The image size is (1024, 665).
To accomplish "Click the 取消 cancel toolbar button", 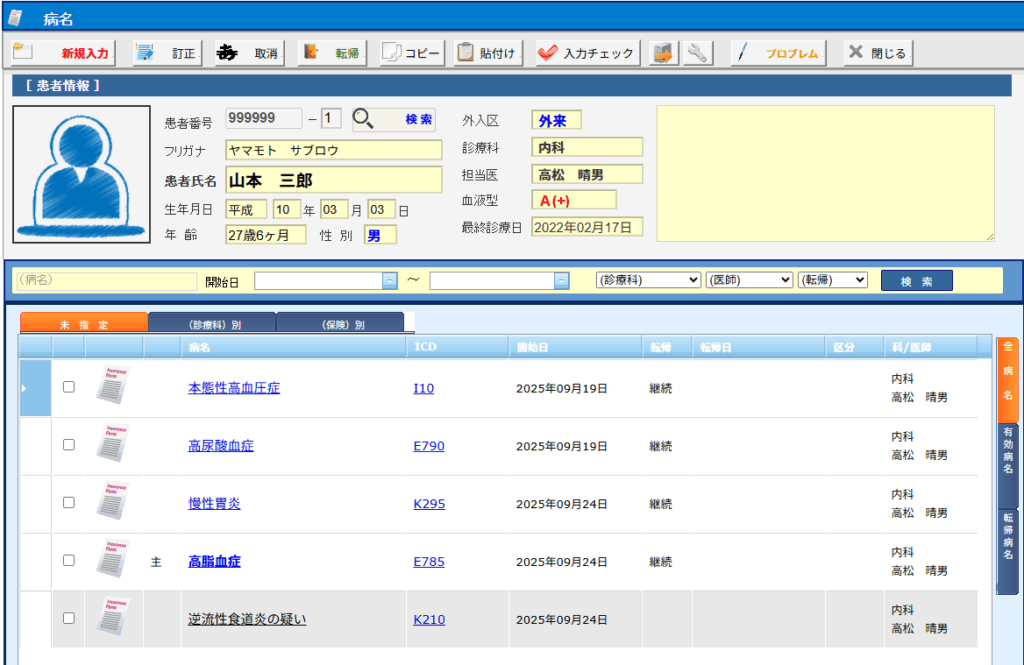I will [248, 53].
